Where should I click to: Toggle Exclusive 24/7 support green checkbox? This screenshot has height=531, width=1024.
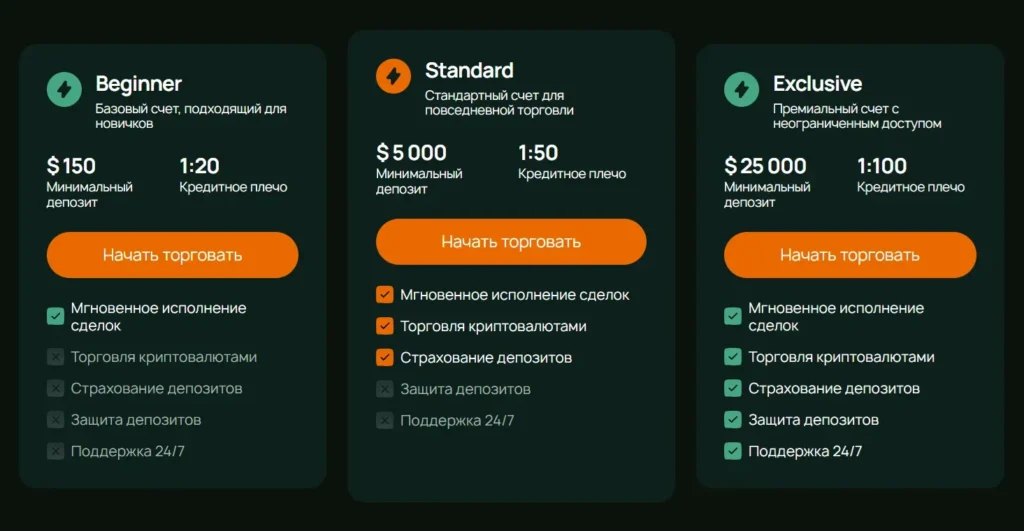coord(733,451)
